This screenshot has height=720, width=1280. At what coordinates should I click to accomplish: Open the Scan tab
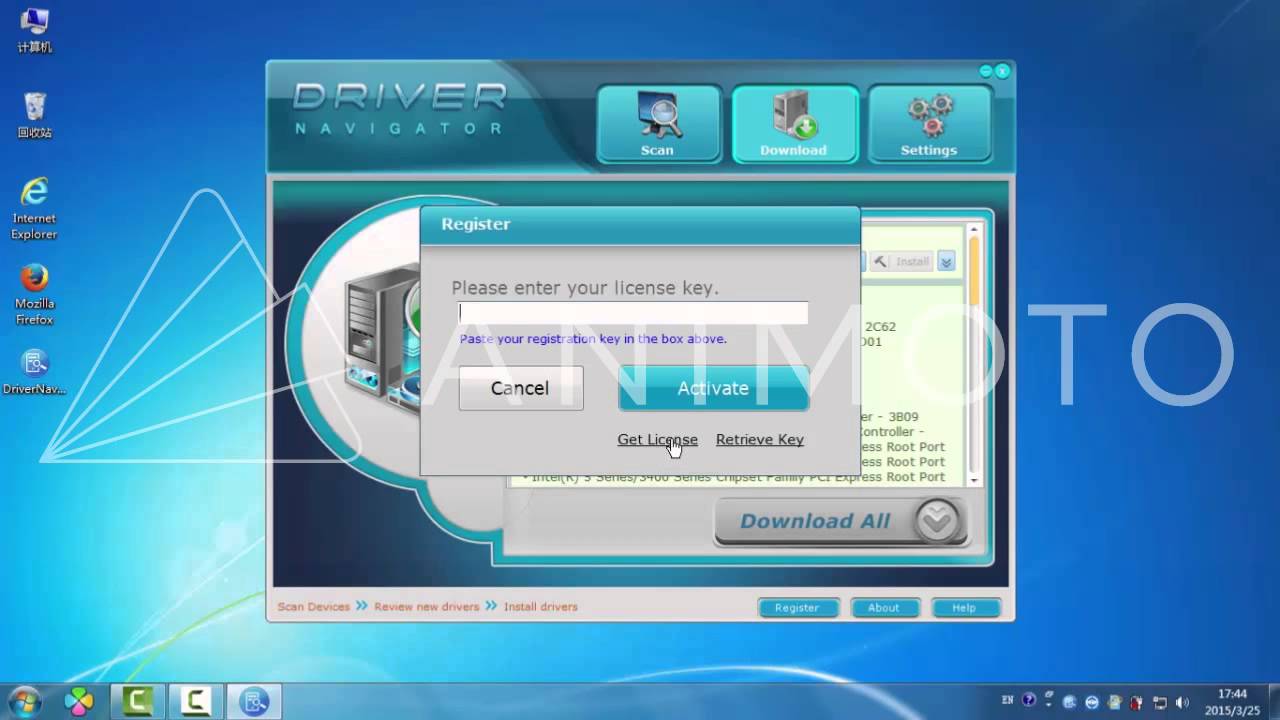[658, 124]
